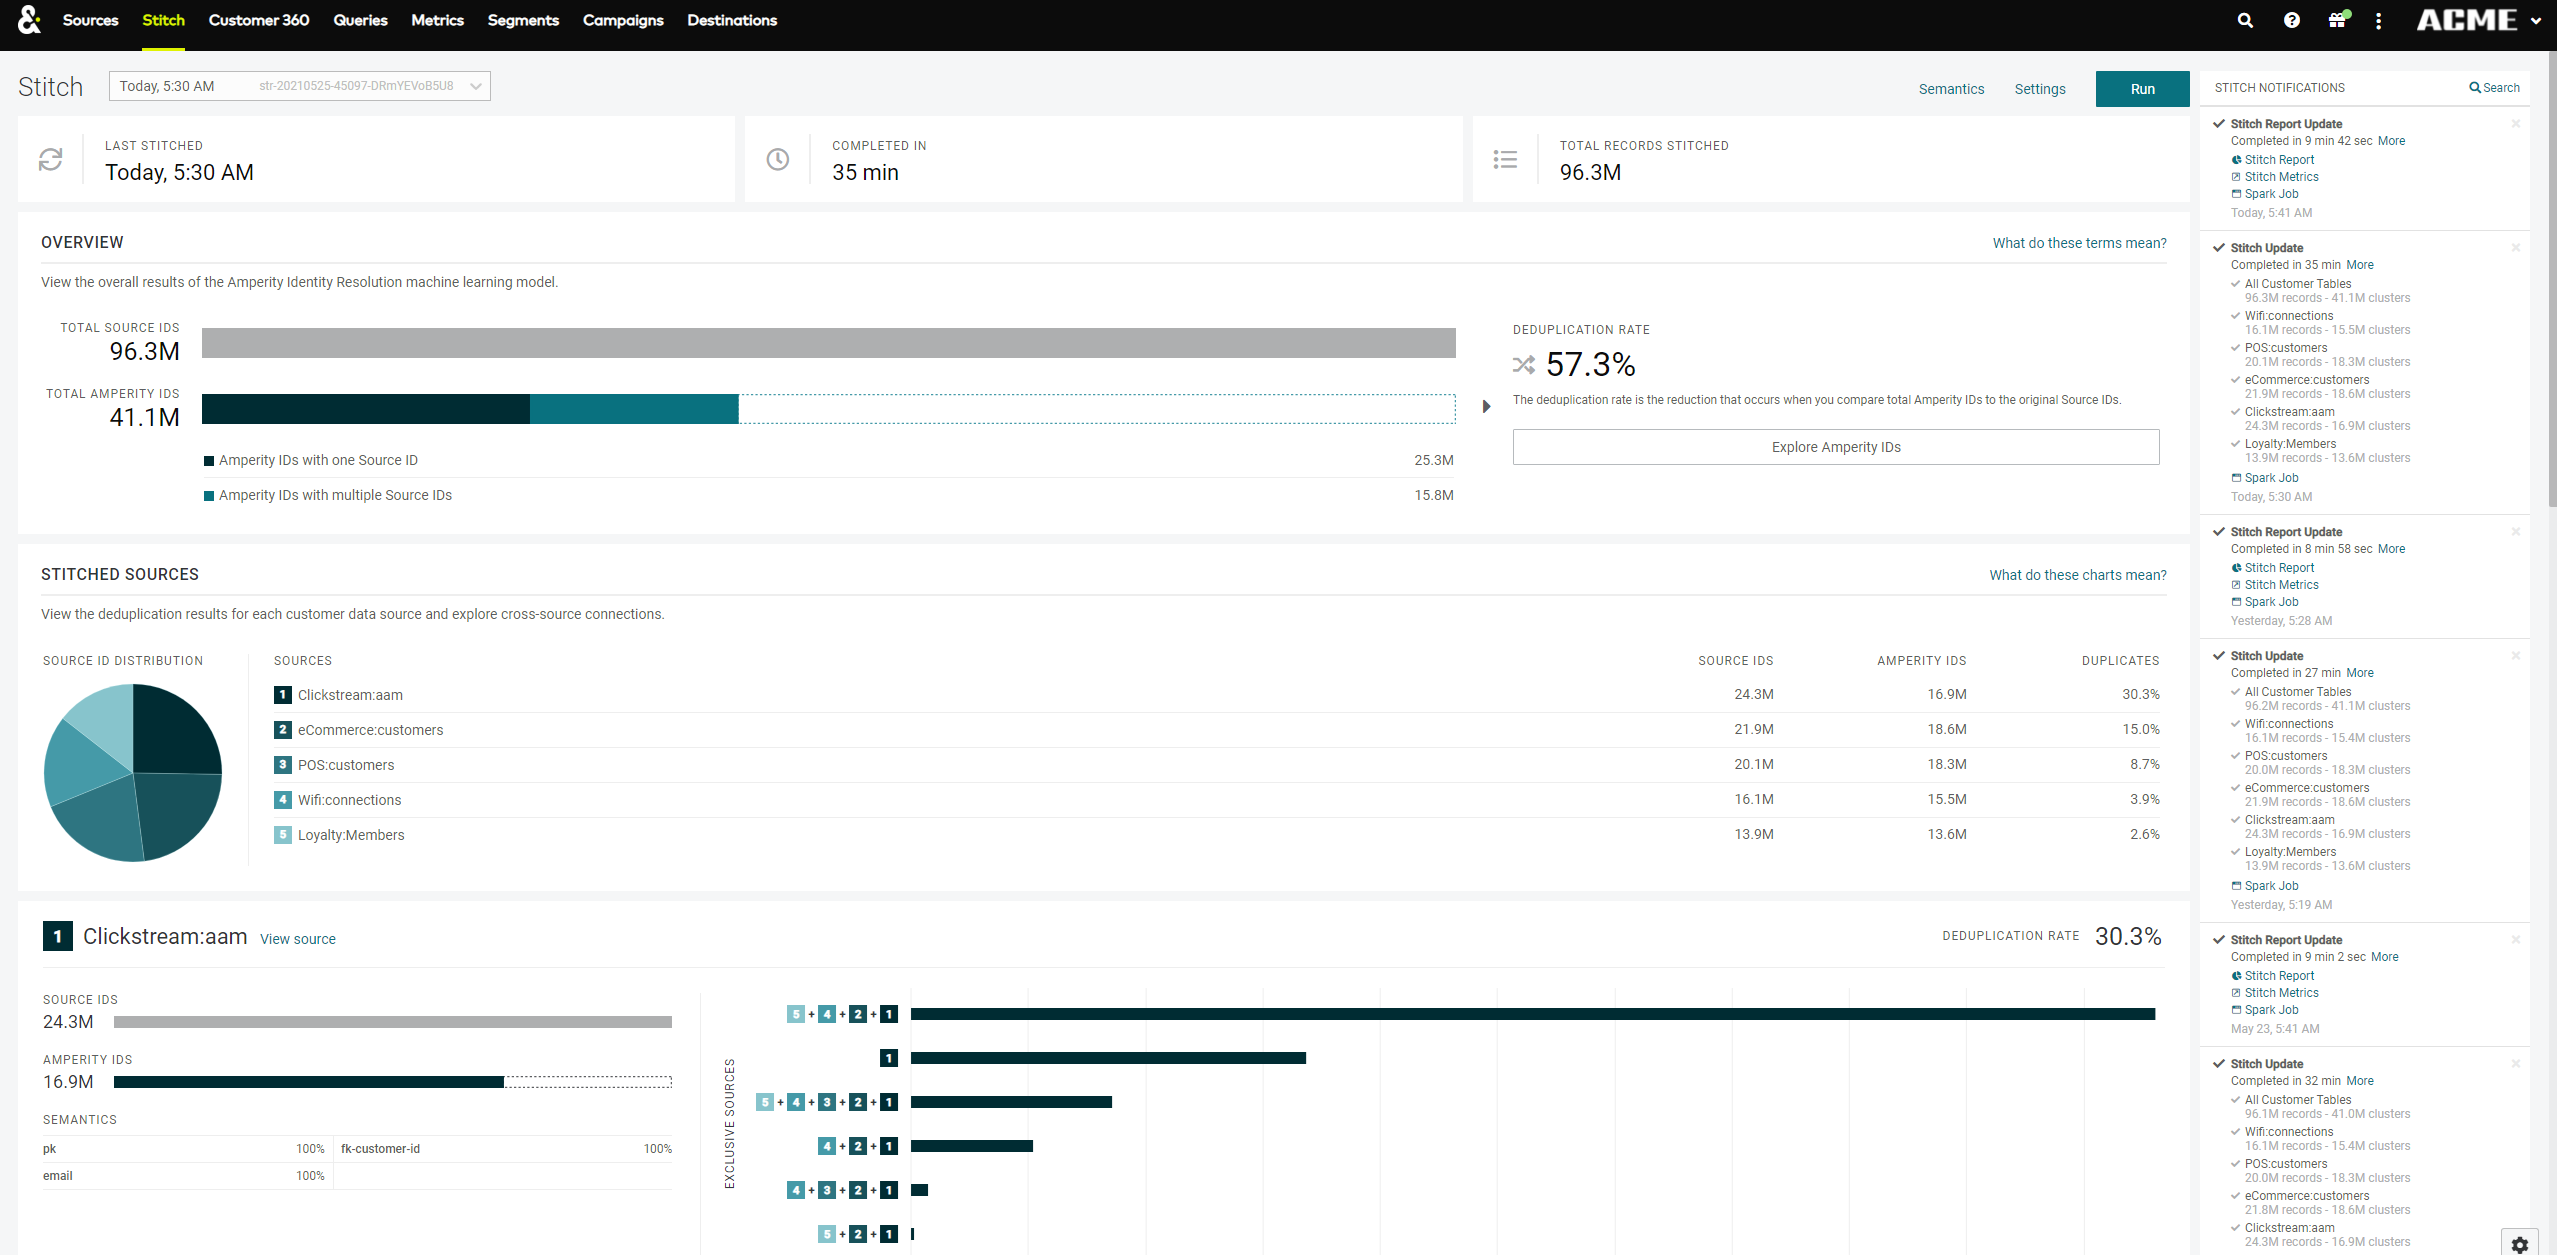This screenshot has height=1255, width=2557.
Task: Expand the deduplication details arrow
Action: [1486, 406]
